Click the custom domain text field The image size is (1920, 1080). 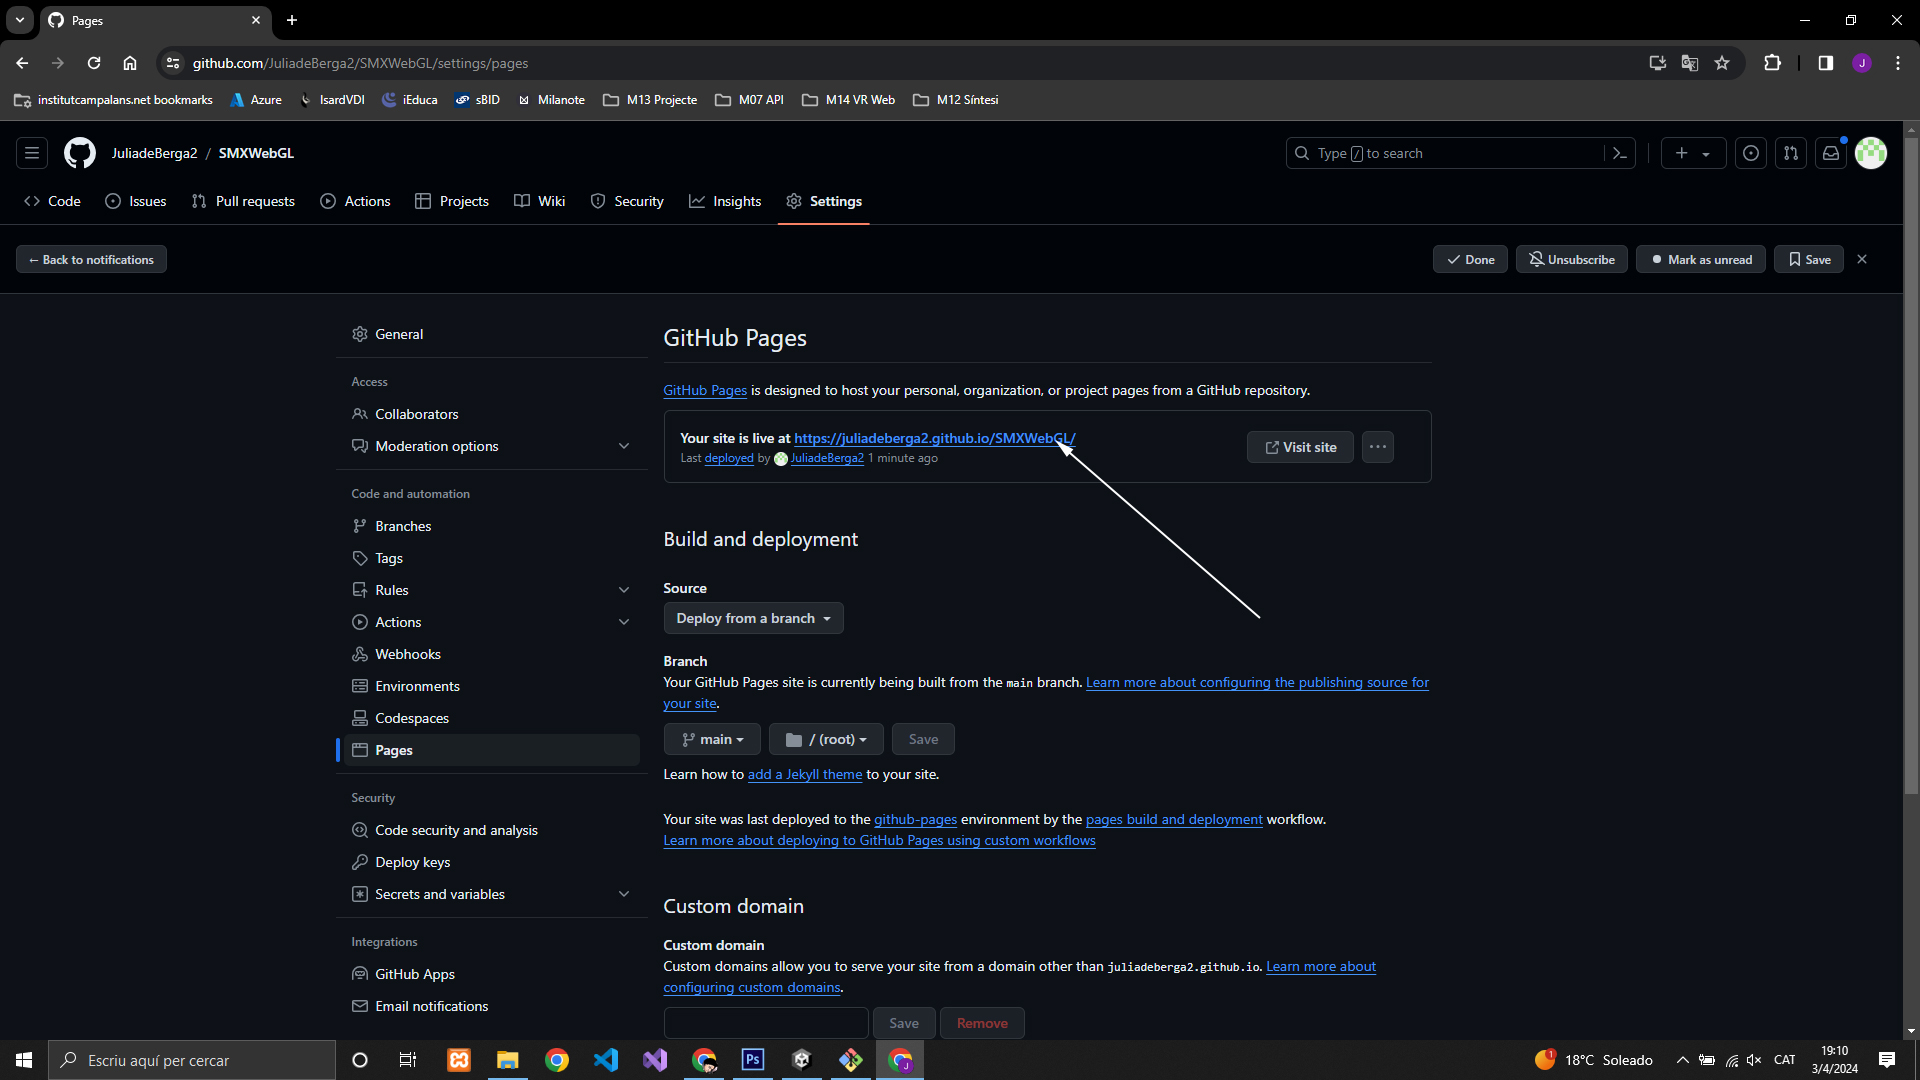[766, 1023]
